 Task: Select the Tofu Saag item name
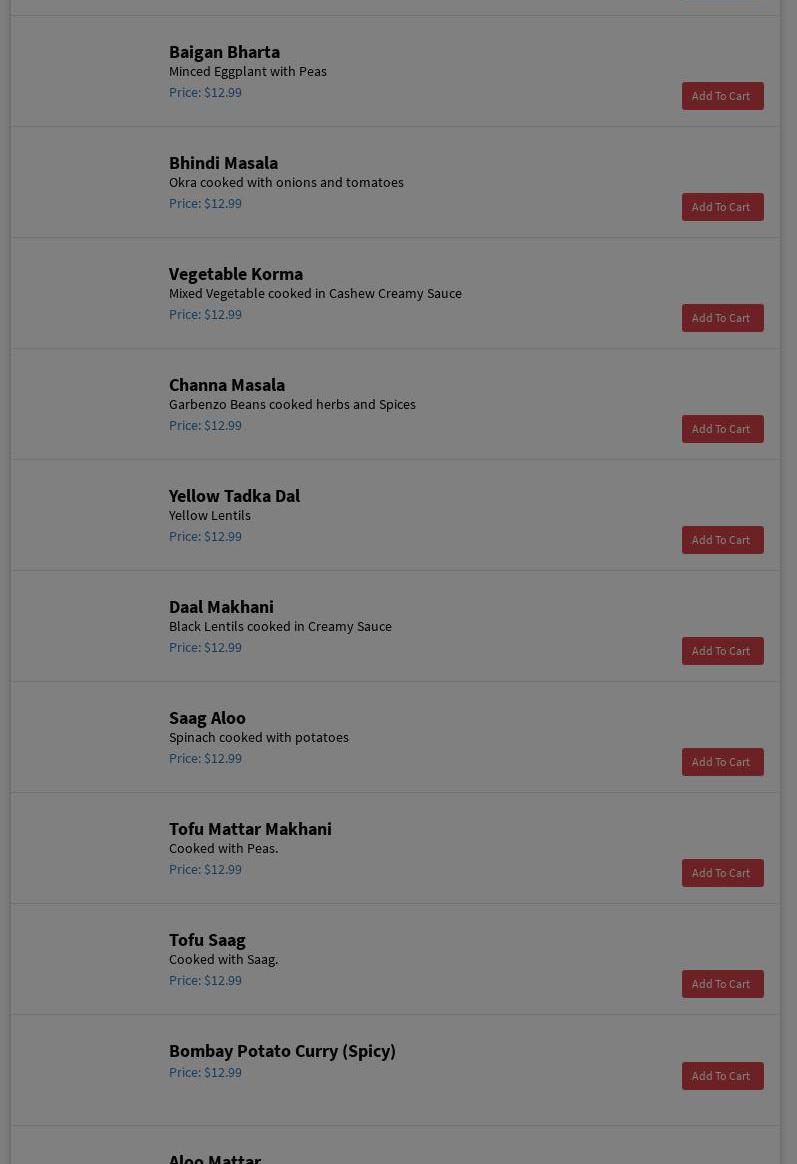[207, 940]
